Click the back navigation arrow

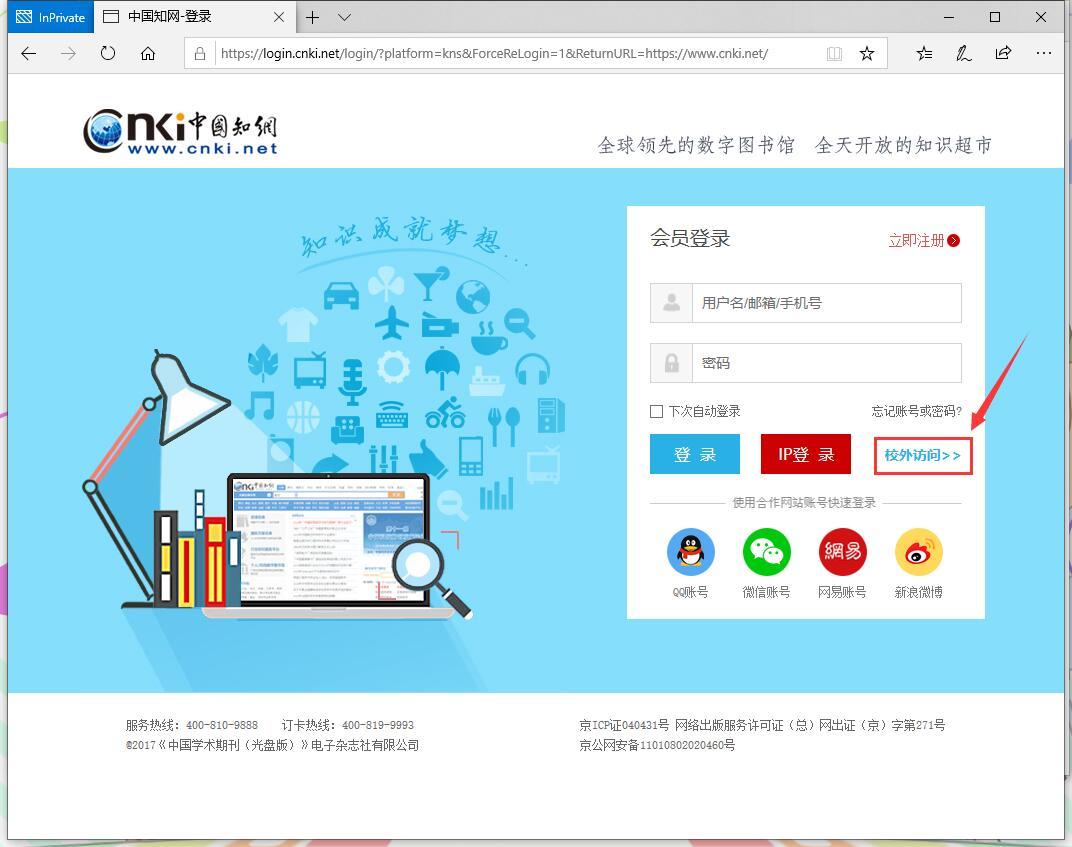(28, 54)
